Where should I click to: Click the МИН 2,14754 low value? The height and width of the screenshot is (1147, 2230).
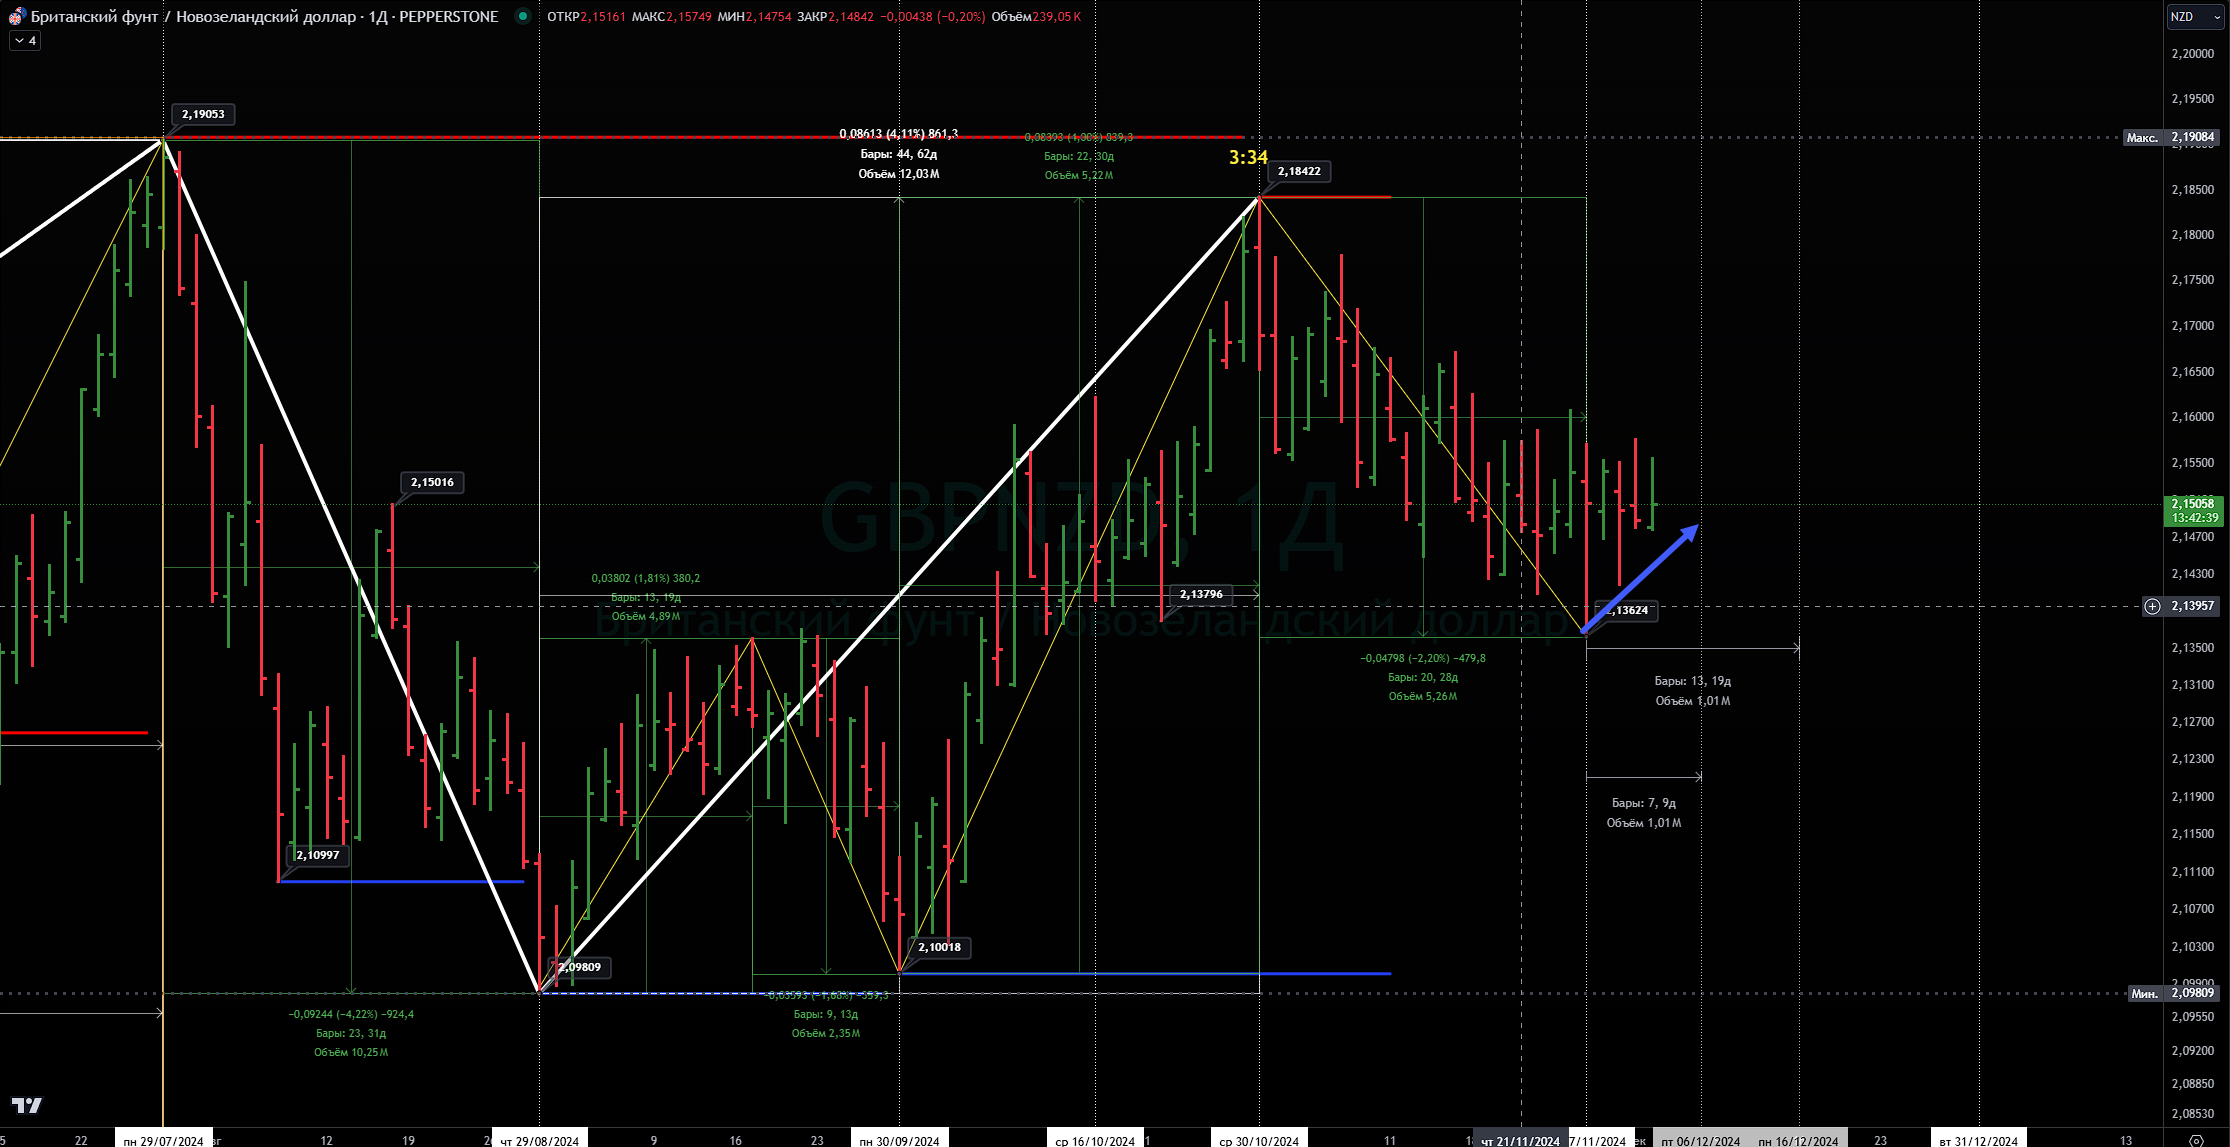(x=755, y=17)
